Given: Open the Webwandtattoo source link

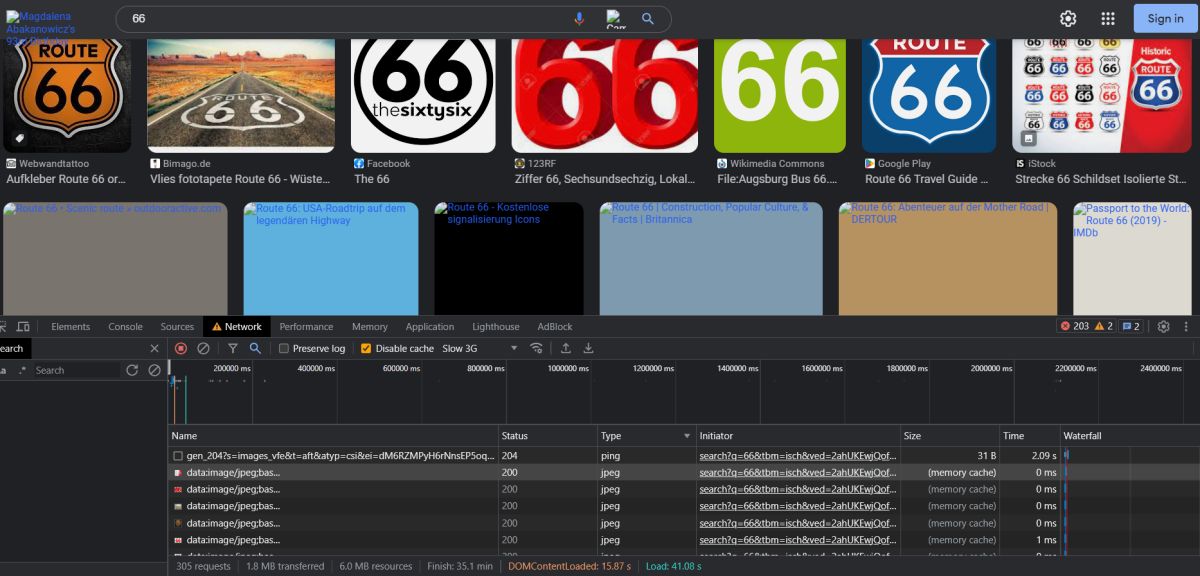Looking at the screenshot, I should click(x=54, y=163).
